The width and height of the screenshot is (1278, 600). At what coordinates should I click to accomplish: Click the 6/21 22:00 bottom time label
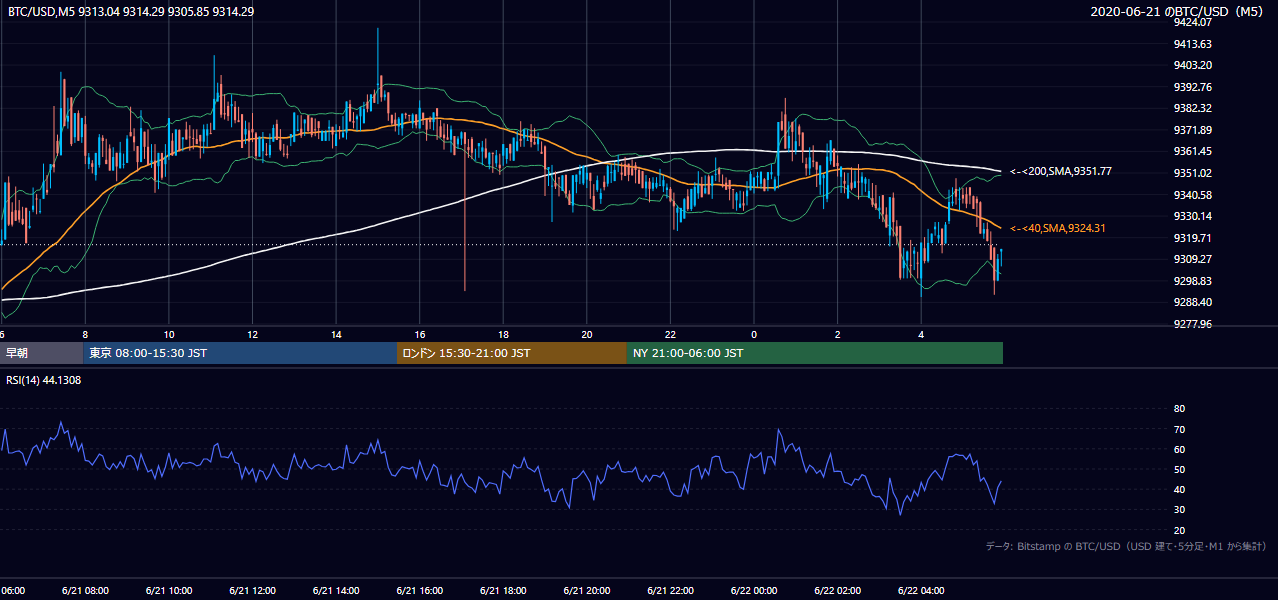[670, 591]
